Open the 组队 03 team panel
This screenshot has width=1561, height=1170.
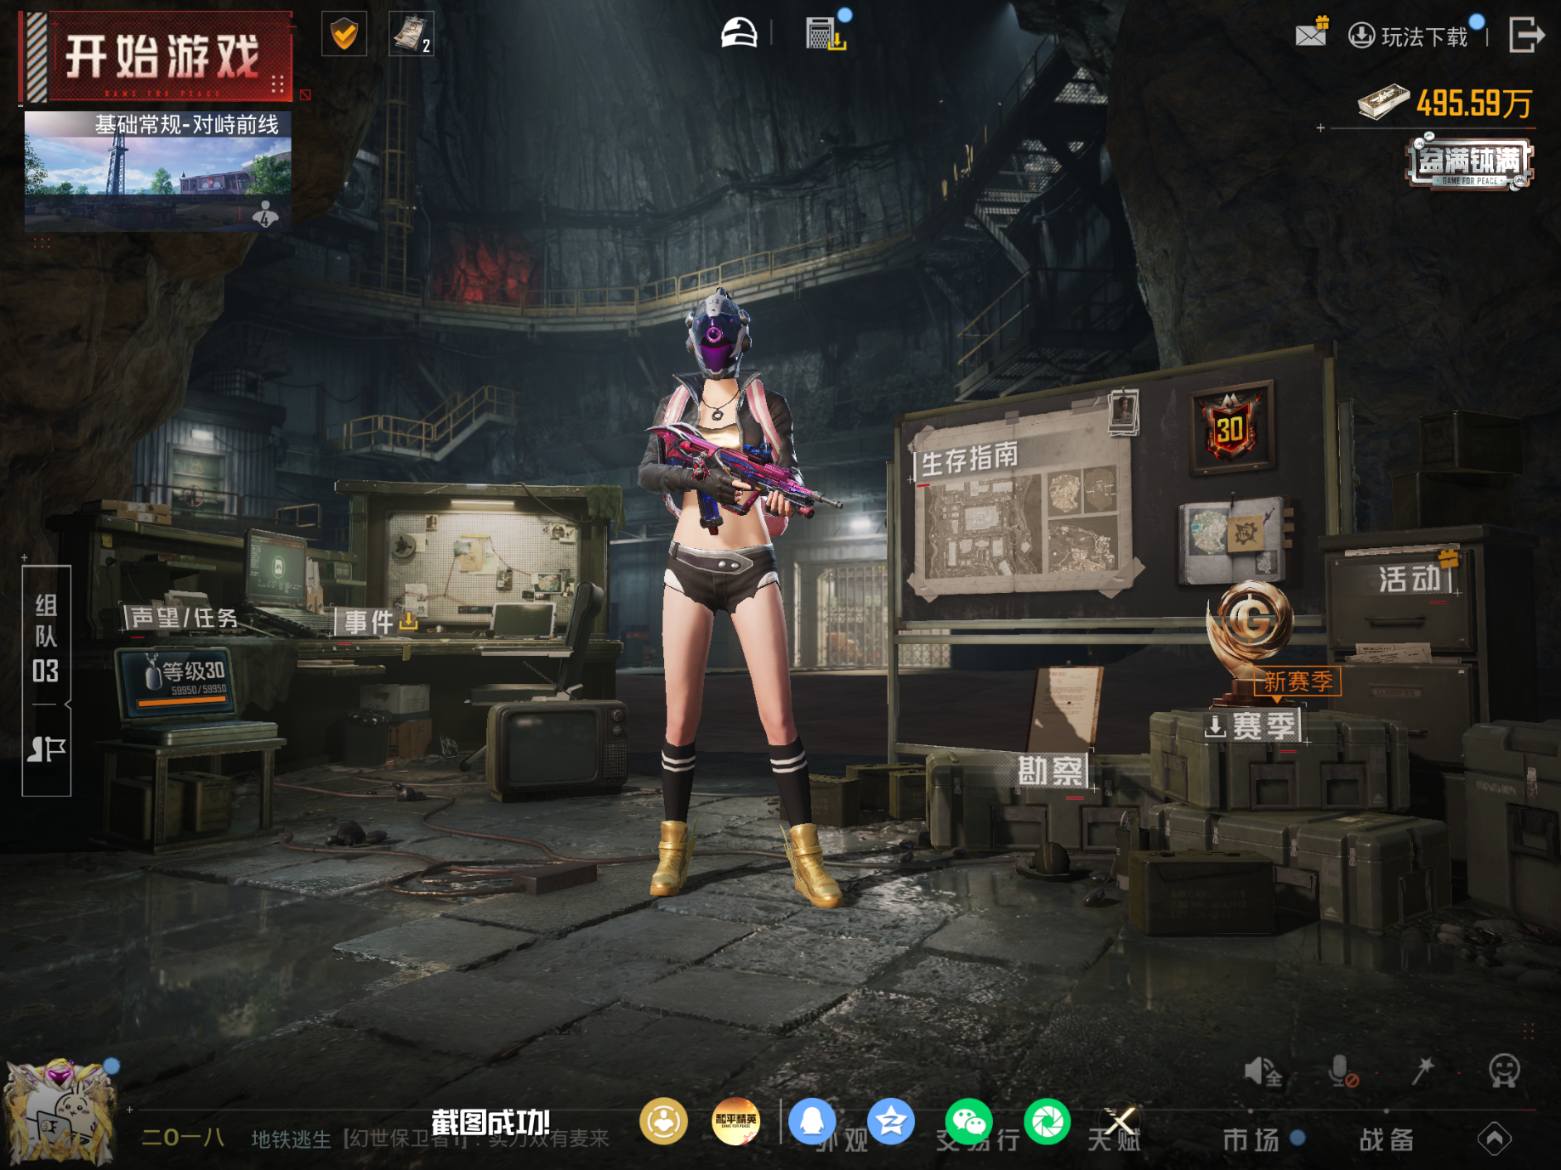pyautogui.click(x=46, y=637)
